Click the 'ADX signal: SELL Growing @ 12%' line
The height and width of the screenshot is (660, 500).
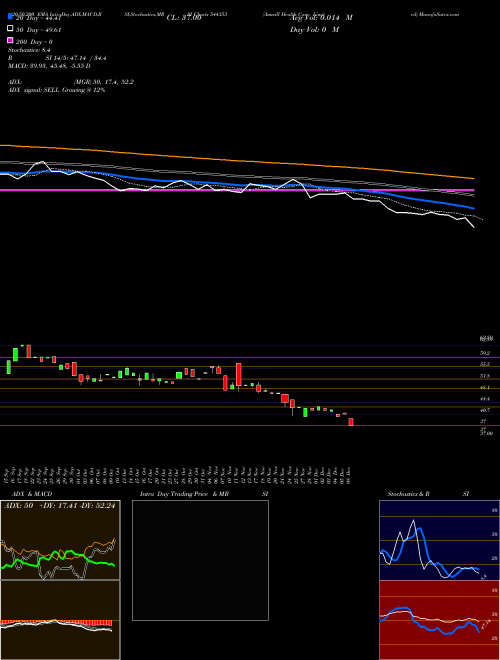[x=56, y=90]
